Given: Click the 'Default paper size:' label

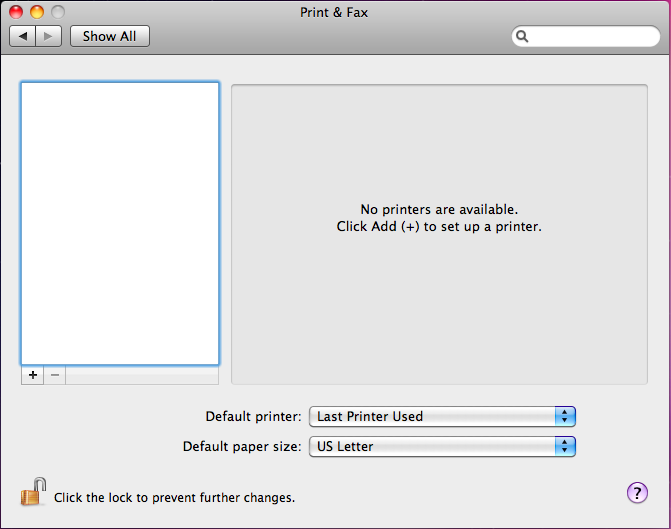Looking at the screenshot, I should coord(241,447).
